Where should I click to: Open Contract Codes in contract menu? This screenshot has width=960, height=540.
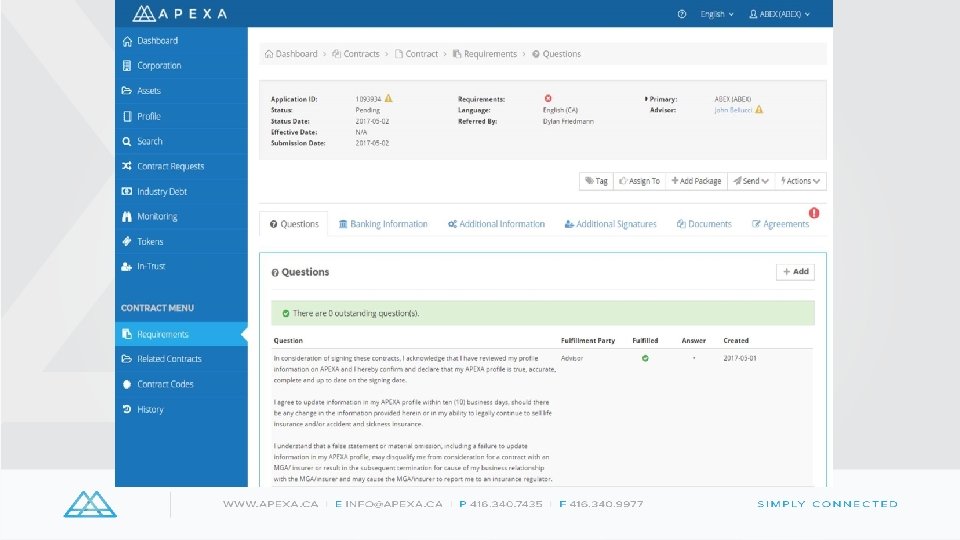pyautogui.click(x=181, y=384)
